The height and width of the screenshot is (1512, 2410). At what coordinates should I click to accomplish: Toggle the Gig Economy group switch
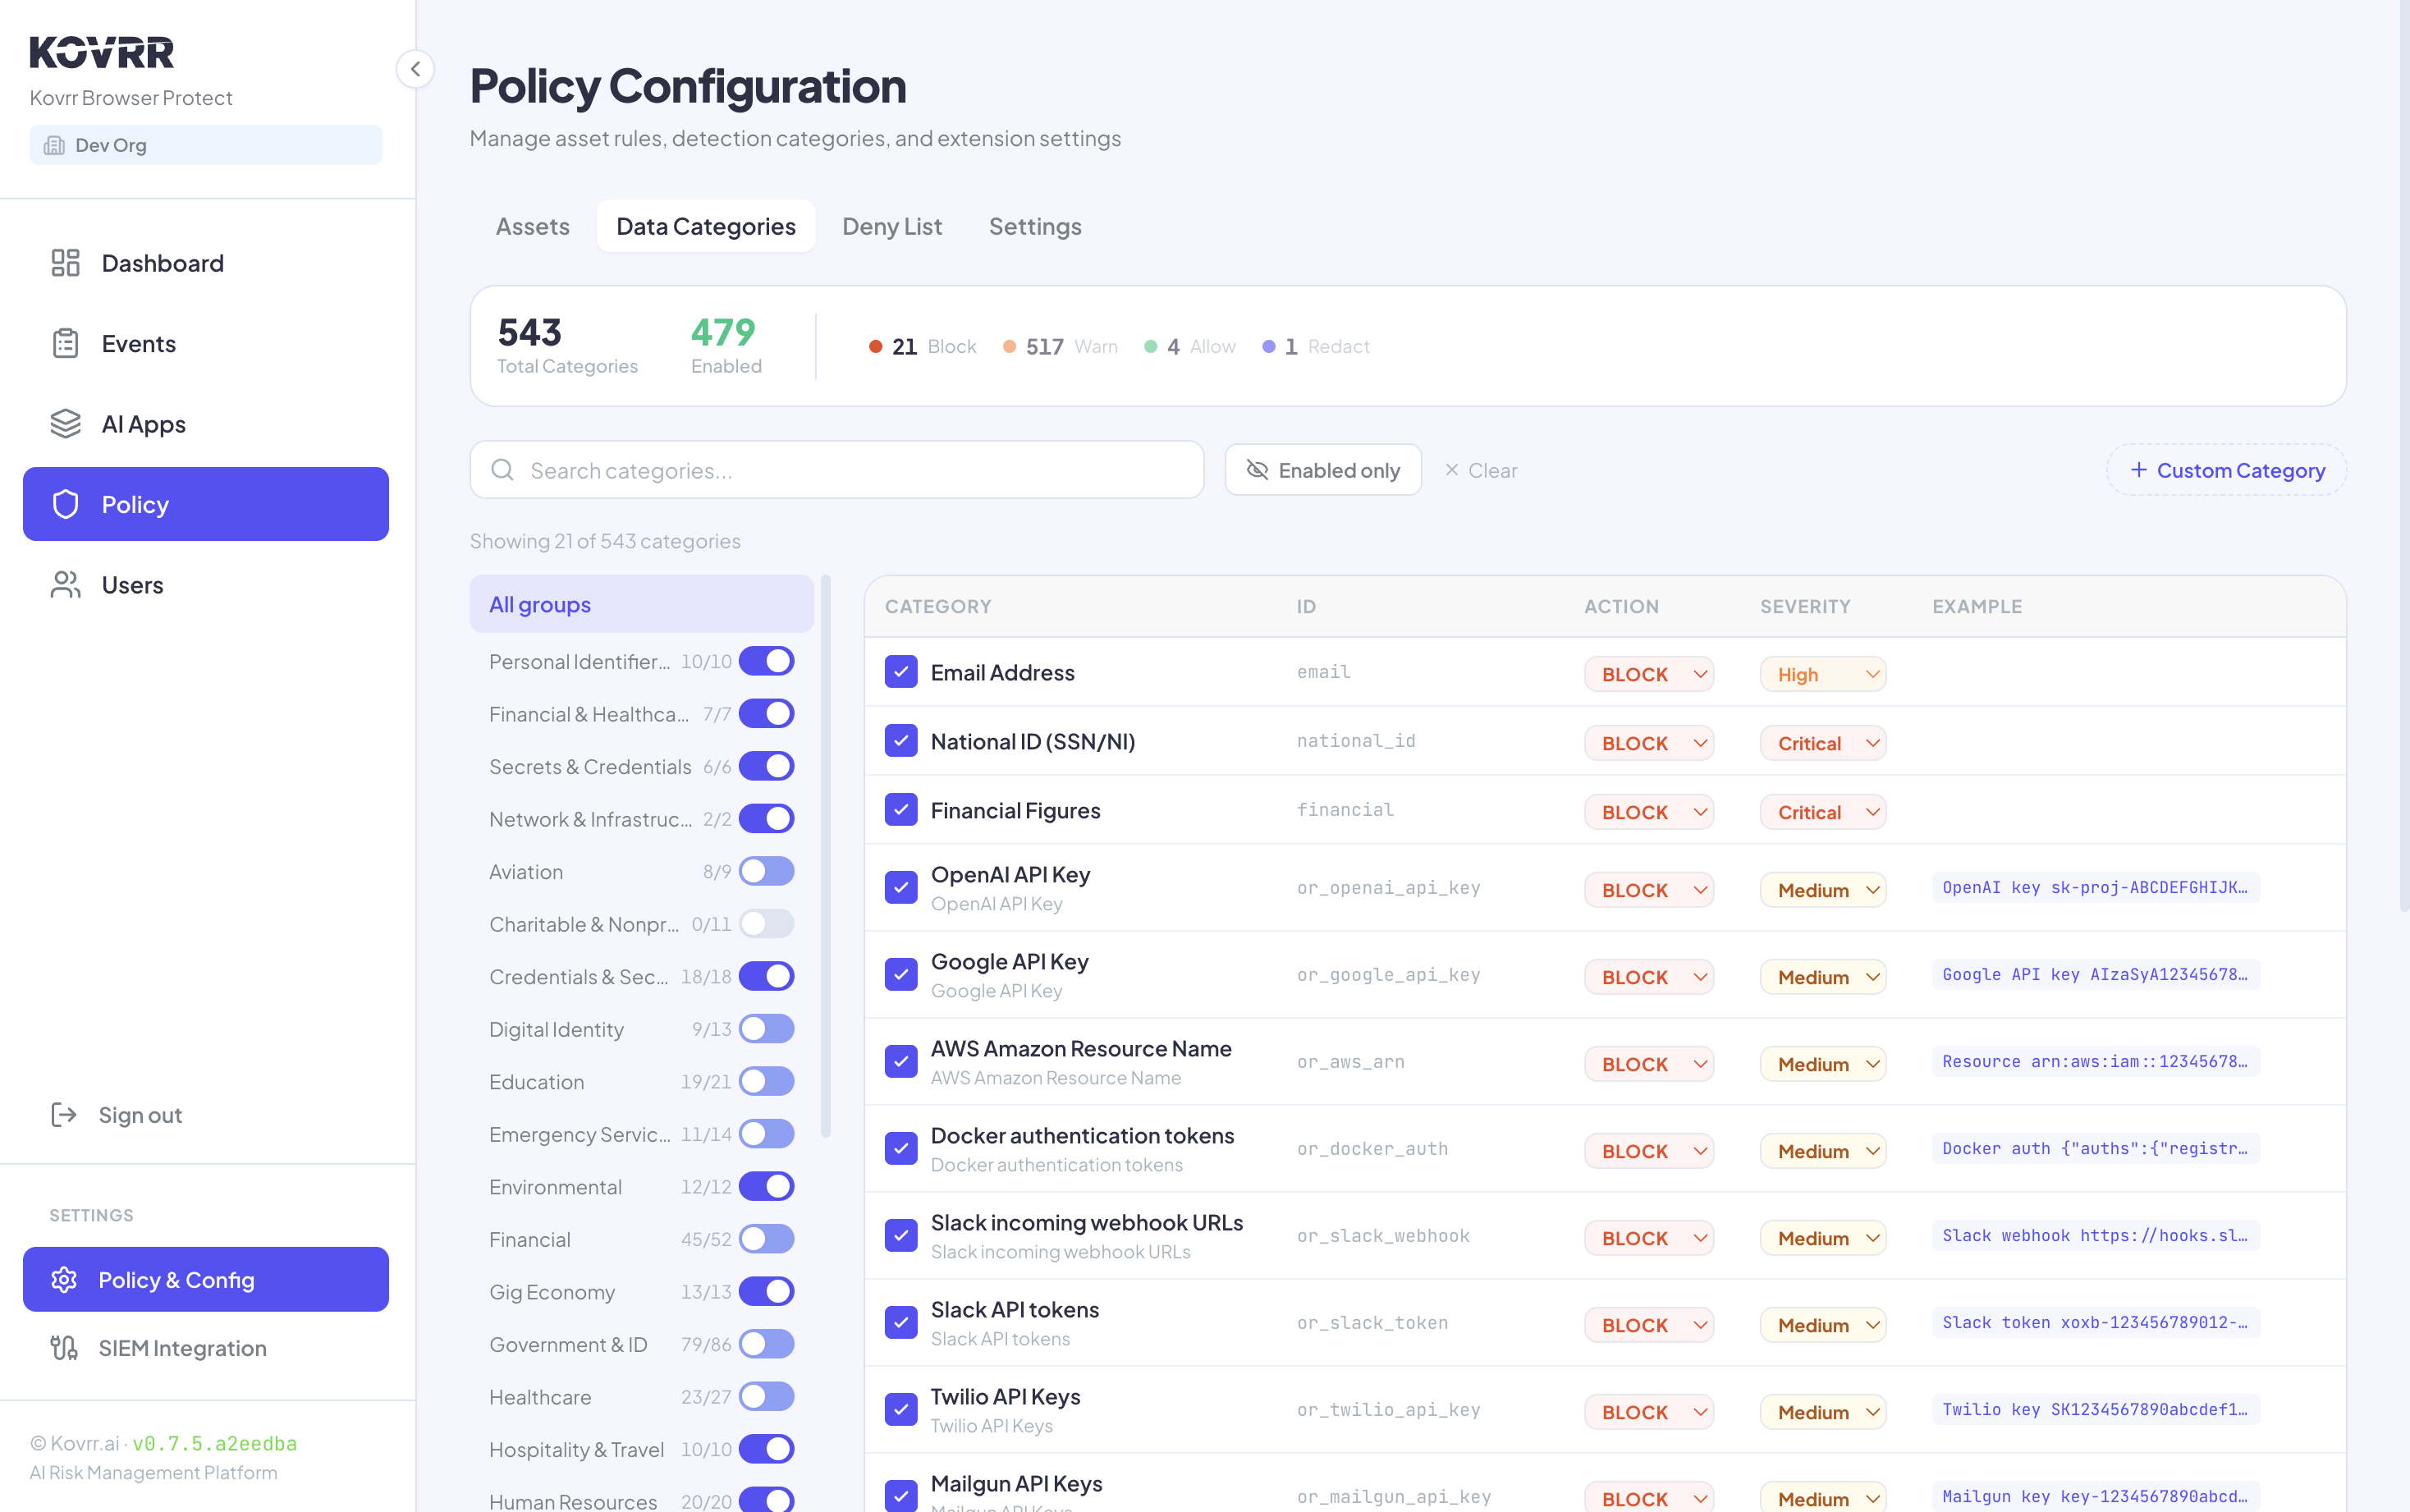click(x=767, y=1292)
